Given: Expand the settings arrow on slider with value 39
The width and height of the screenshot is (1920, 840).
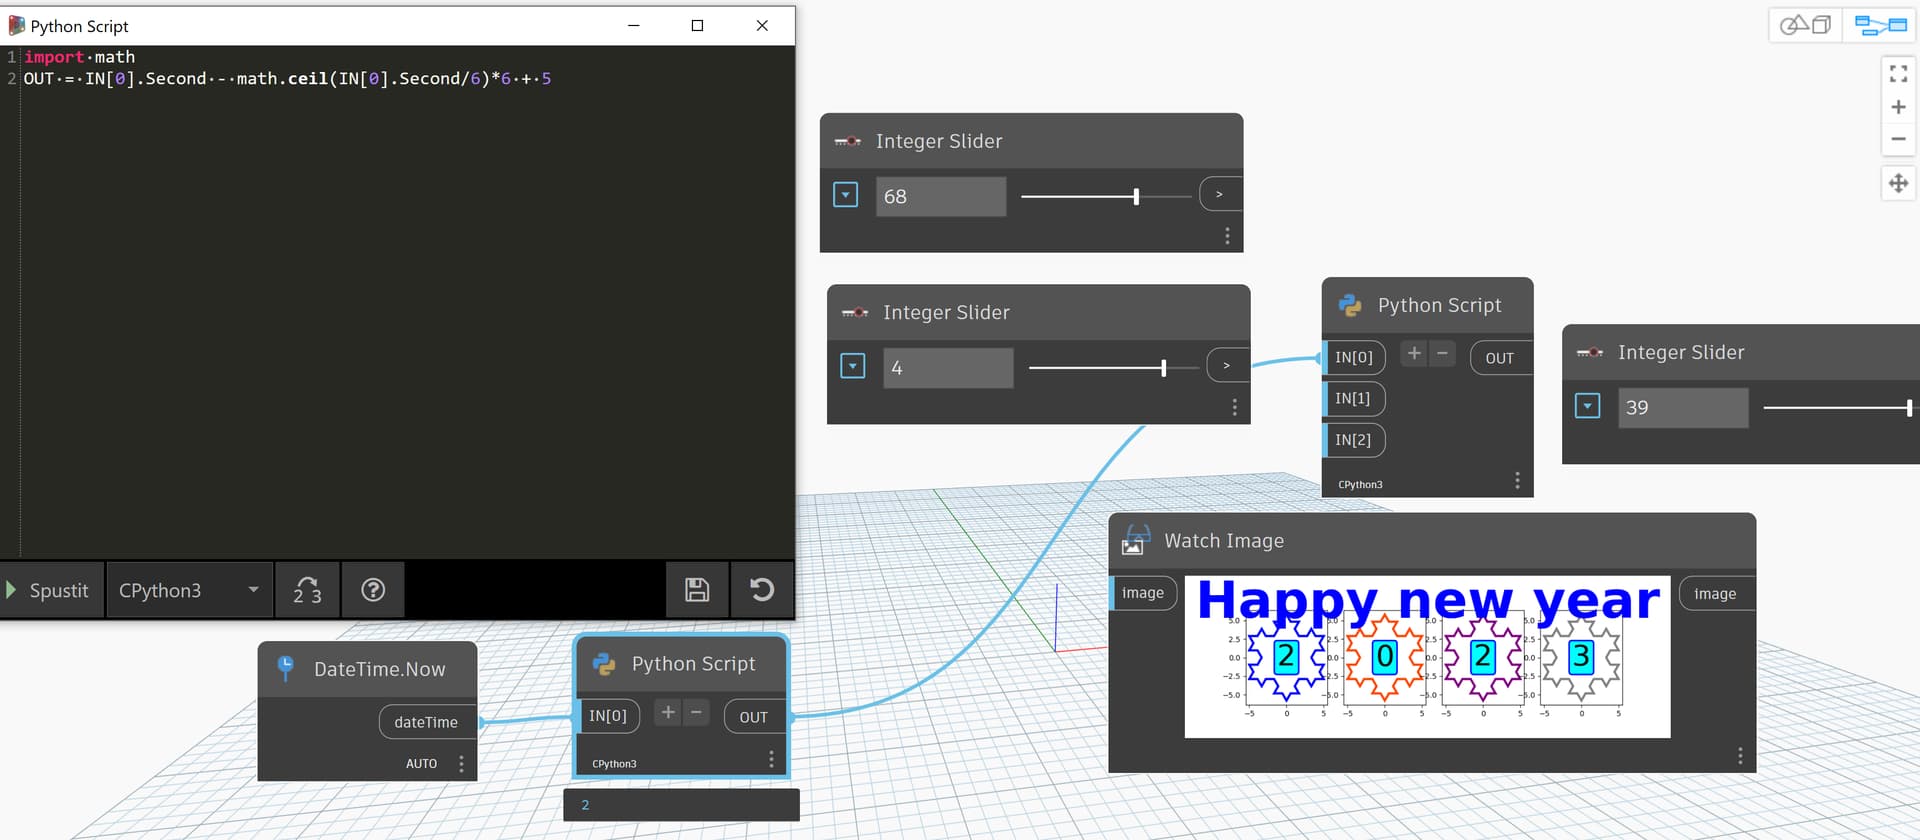Looking at the screenshot, I should tap(1587, 406).
